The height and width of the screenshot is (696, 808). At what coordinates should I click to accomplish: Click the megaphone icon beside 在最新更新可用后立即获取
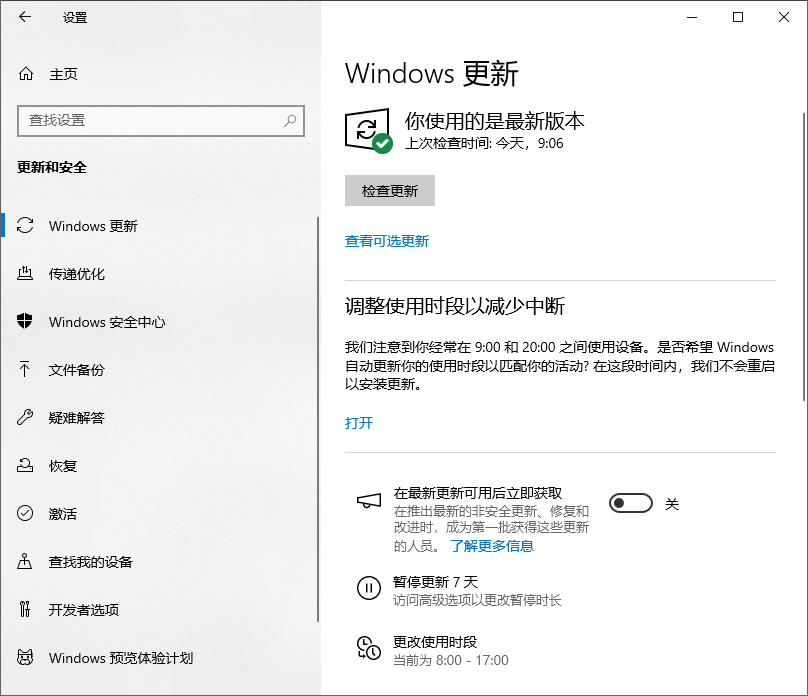(369, 500)
